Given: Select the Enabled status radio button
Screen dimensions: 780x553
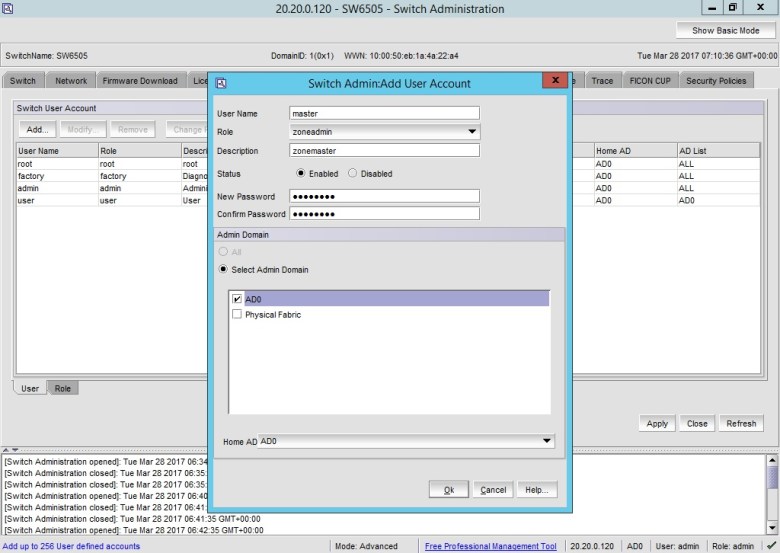Looking at the screenshot, I should click(301, 174).
